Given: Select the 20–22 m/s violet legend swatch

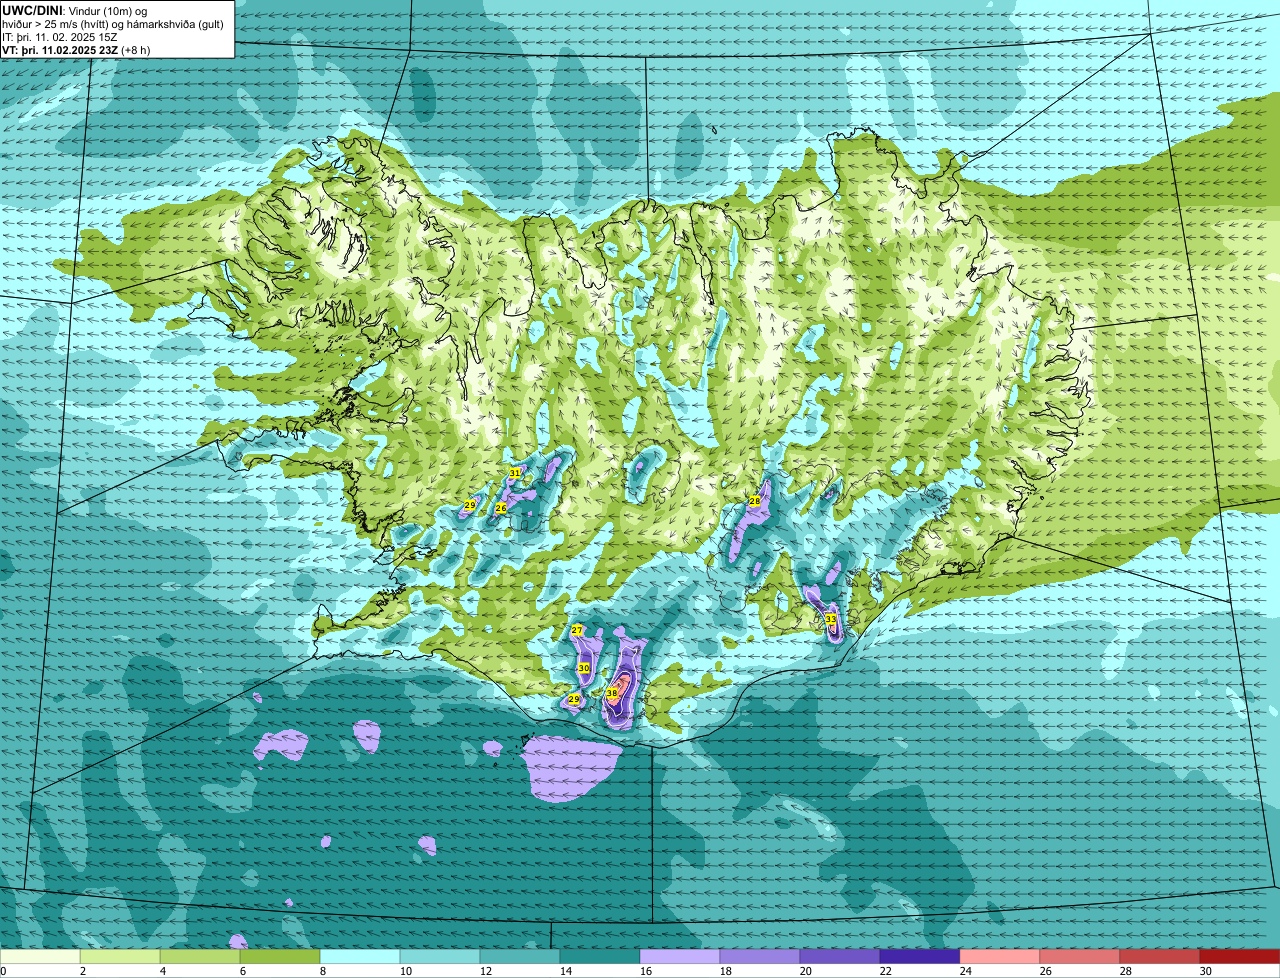Looking at the screenshot, I should click(x=840, y=956).
